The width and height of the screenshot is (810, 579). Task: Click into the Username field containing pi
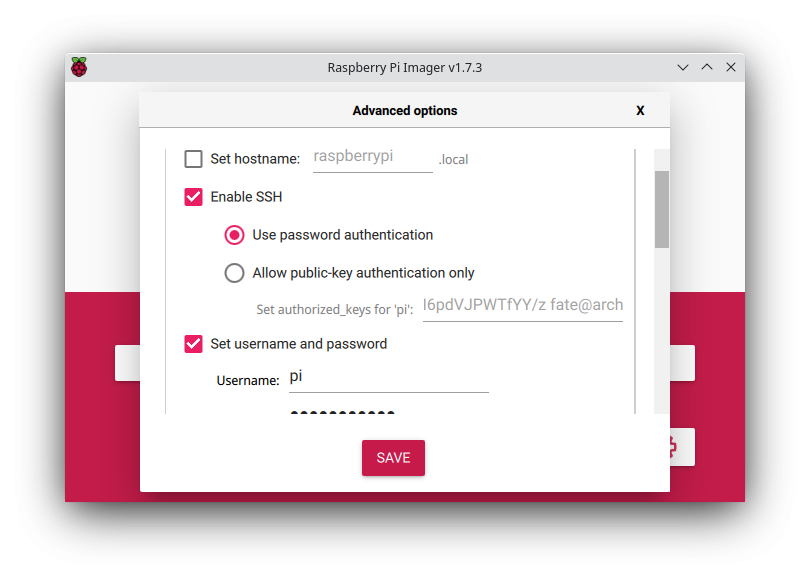click(x=388, y=379)
